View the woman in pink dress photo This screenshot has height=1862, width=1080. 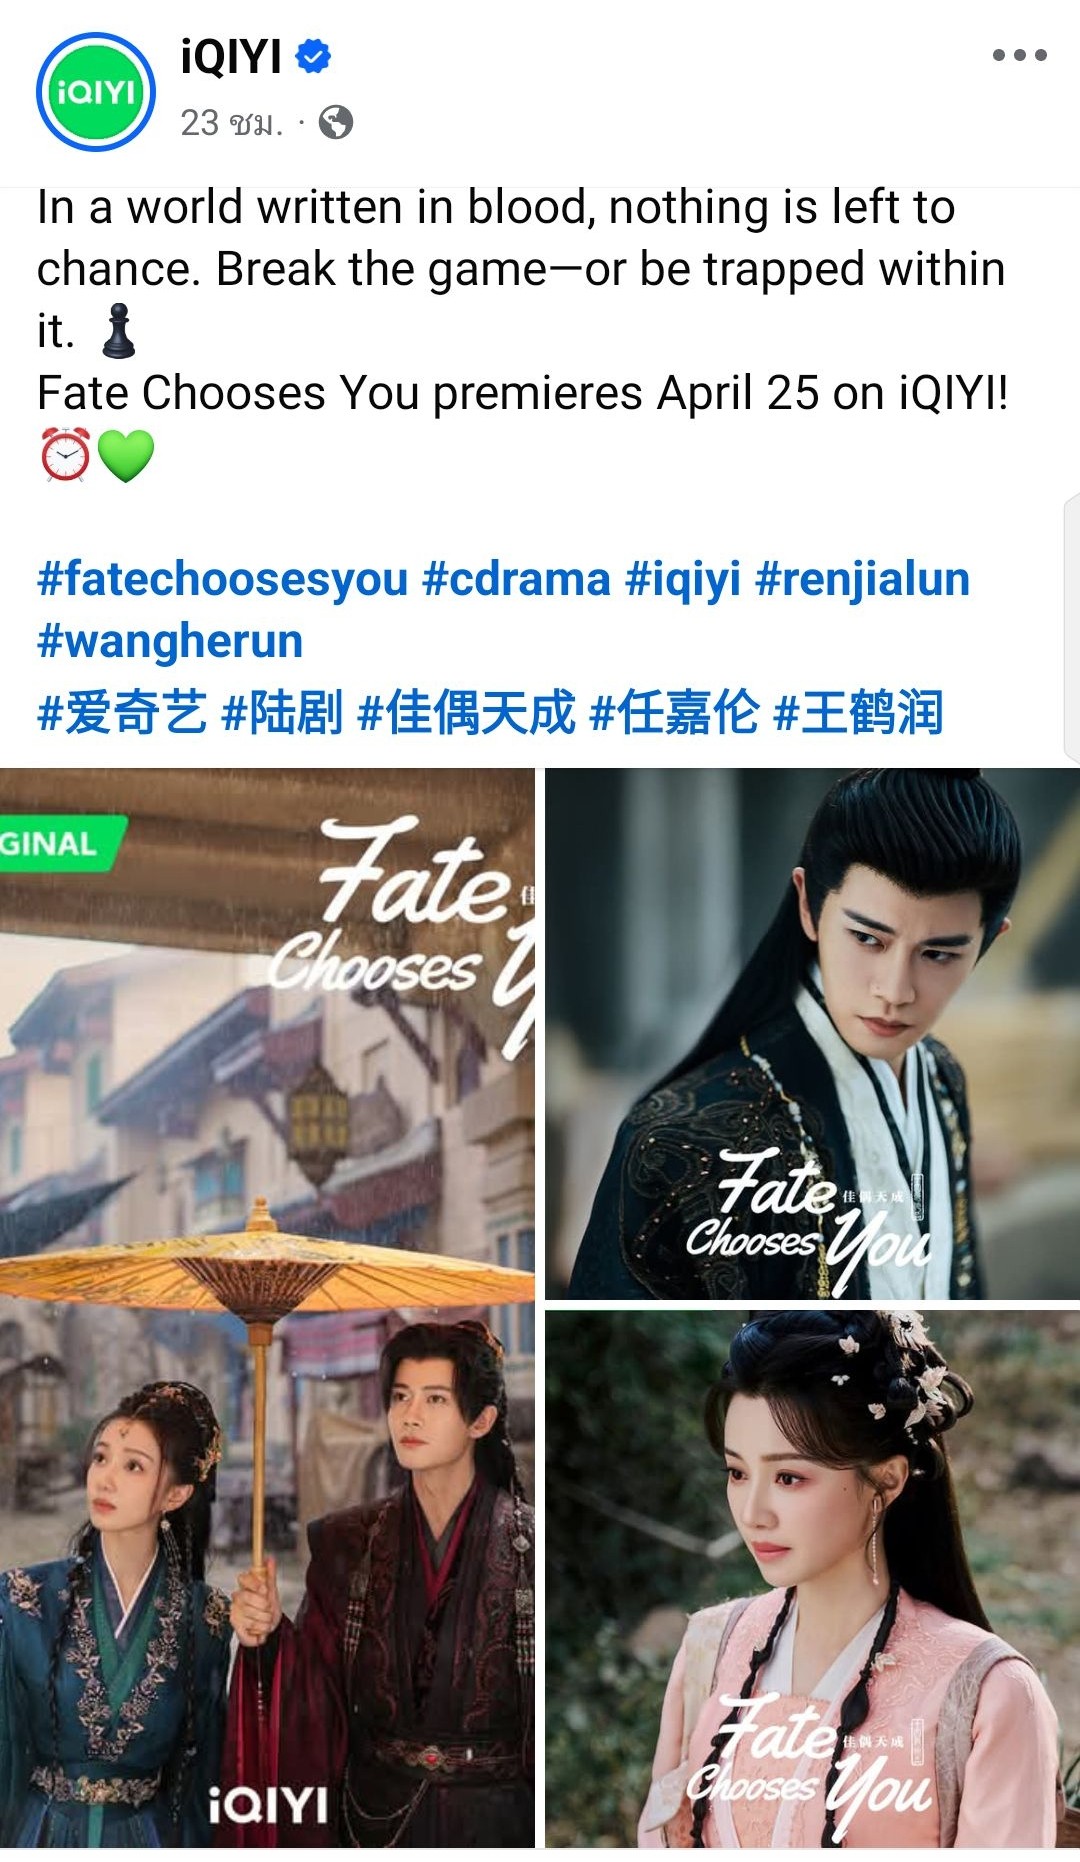tap(812, 1579)
